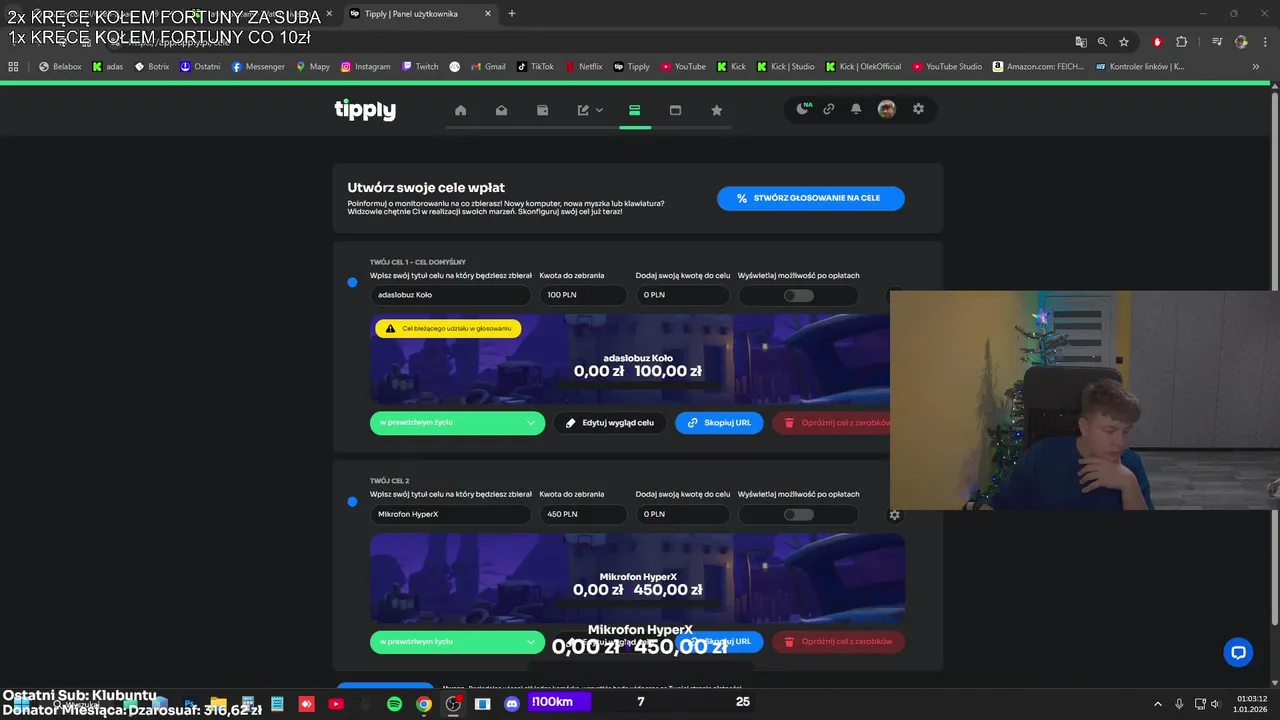The width and height of the screenshot is (1280, 720).
Task: Click the link chain icon in header
Action: 829,109
